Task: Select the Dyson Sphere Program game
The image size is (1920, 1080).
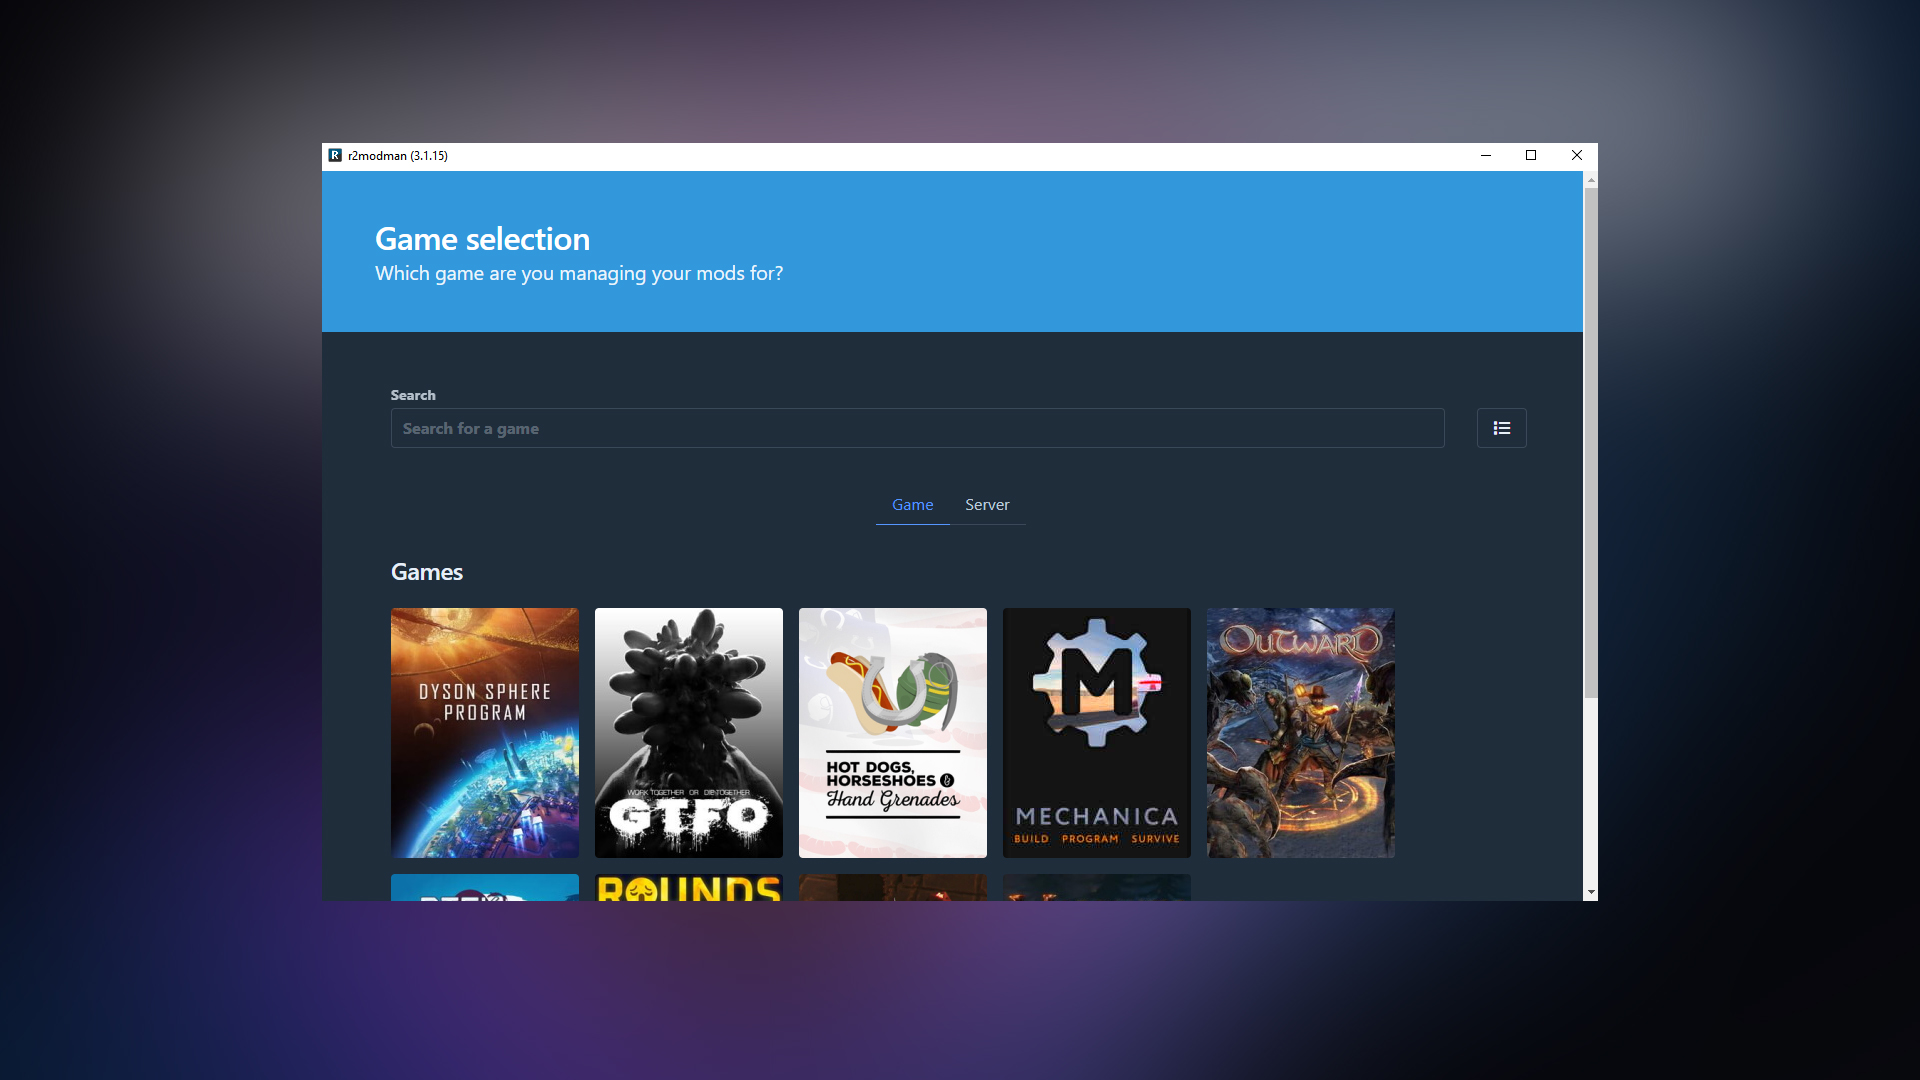Action: coord(484,732)
